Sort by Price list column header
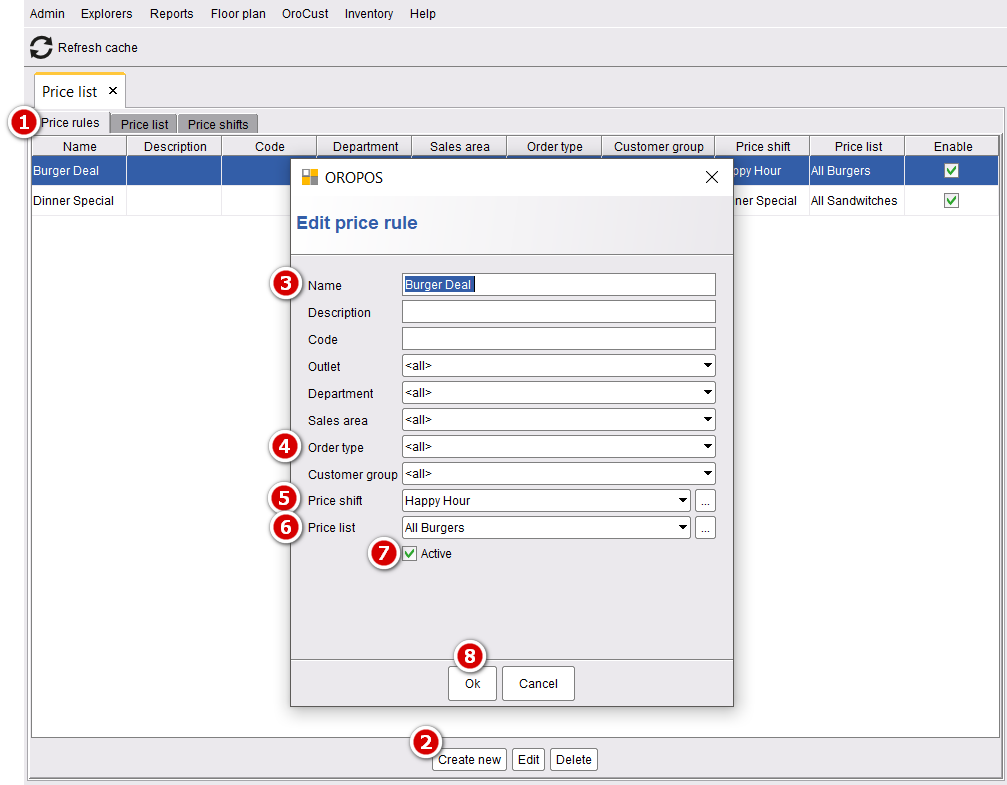This screenshot has width=1007, height=785. click(x=857, y=146)
